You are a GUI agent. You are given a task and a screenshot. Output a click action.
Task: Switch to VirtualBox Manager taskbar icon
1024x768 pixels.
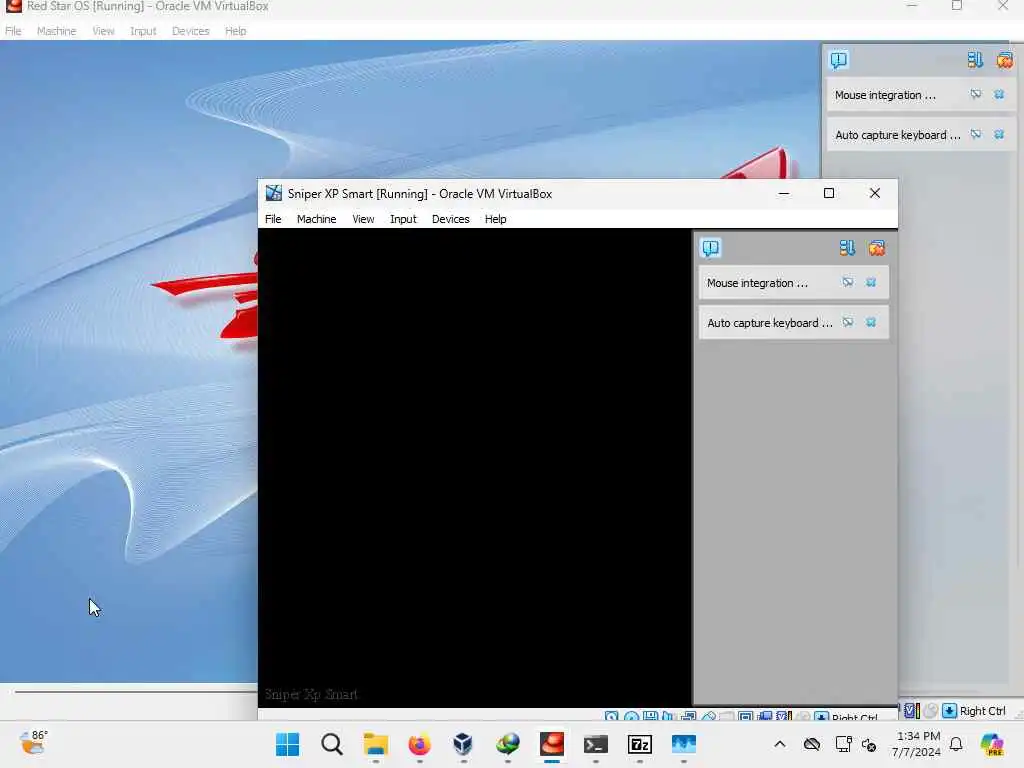(x=463, y=744)
